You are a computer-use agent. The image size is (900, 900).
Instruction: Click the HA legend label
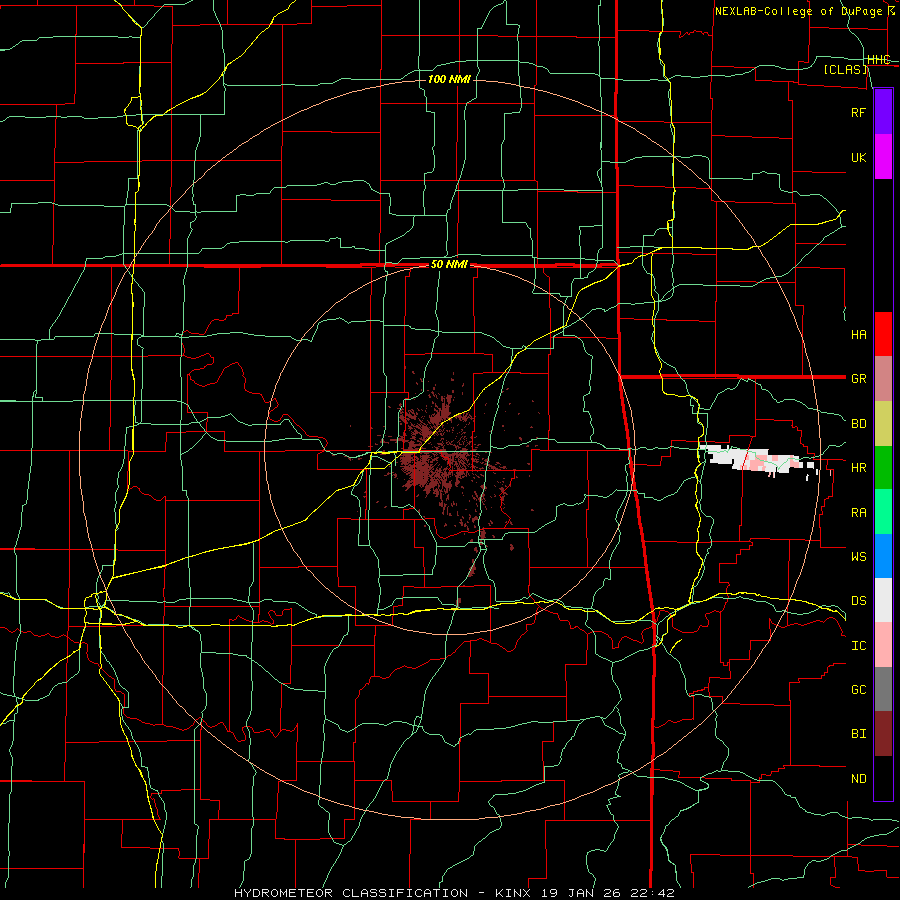click(x=858, y=335)
